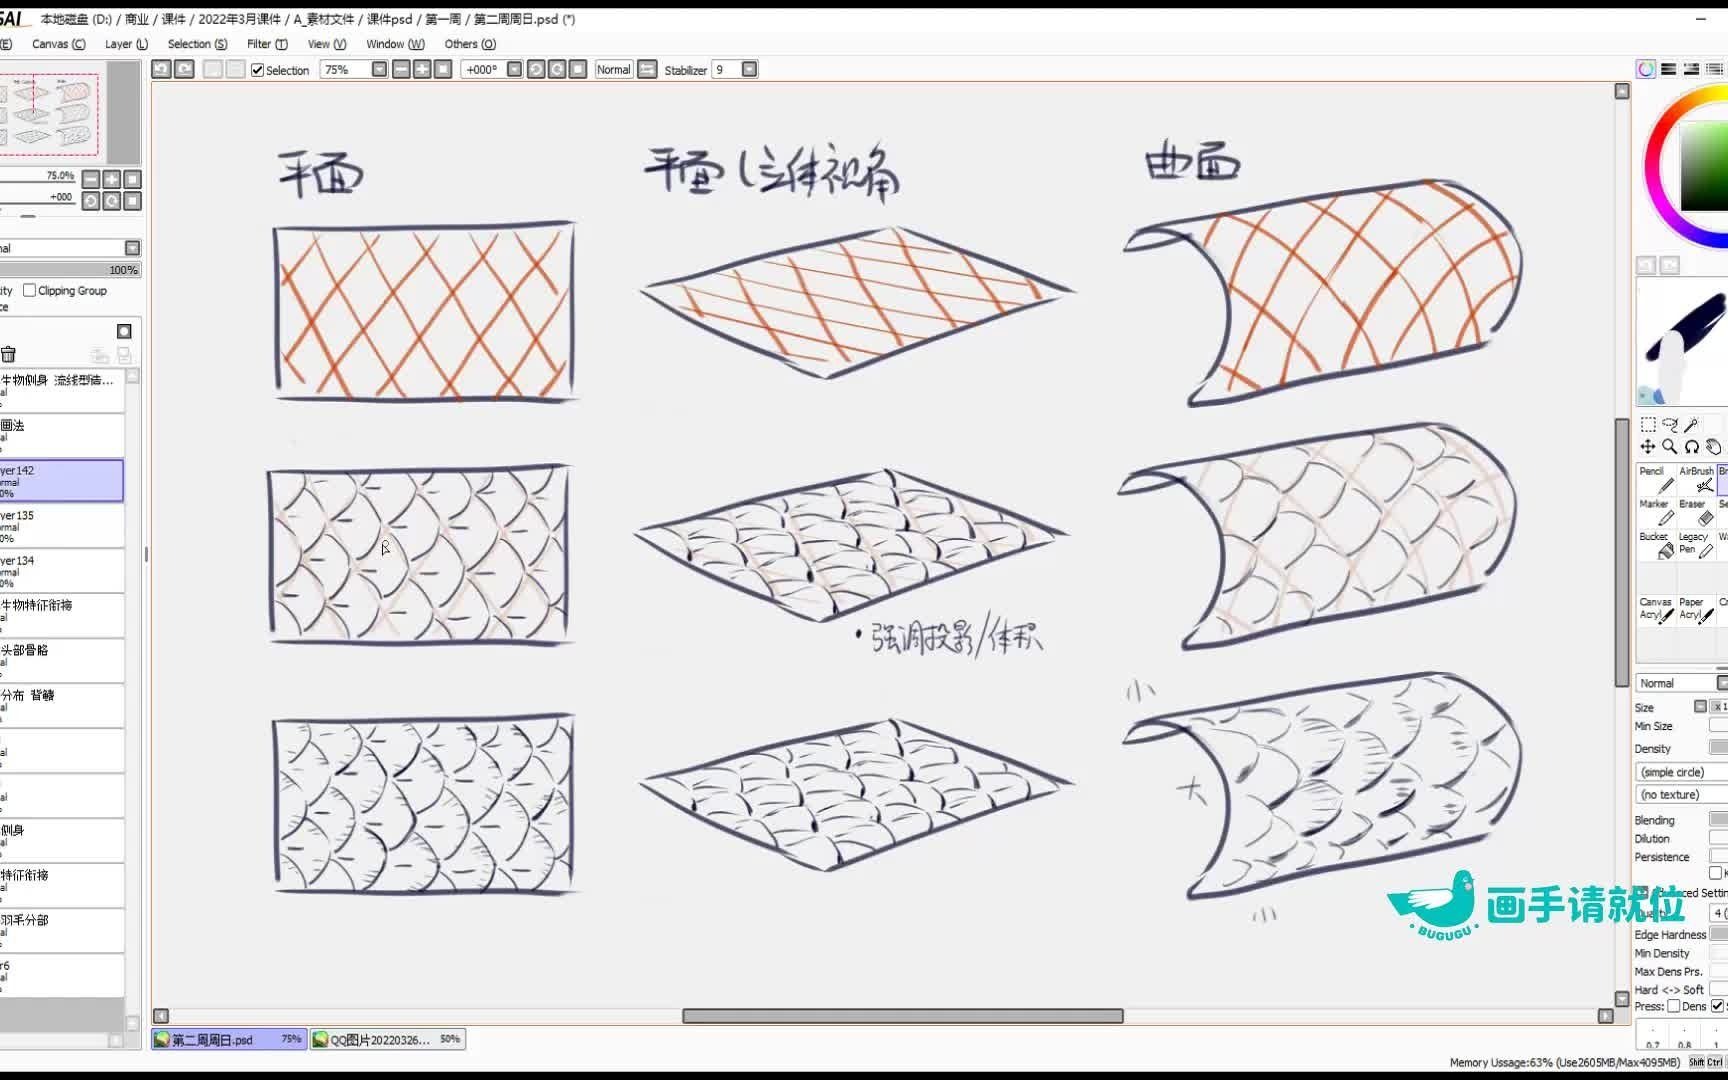Select the Magnifier zoom tool
The width and height of the screenshot is (1728, 1080).
pyautogui.click(x=1670, y=447)
